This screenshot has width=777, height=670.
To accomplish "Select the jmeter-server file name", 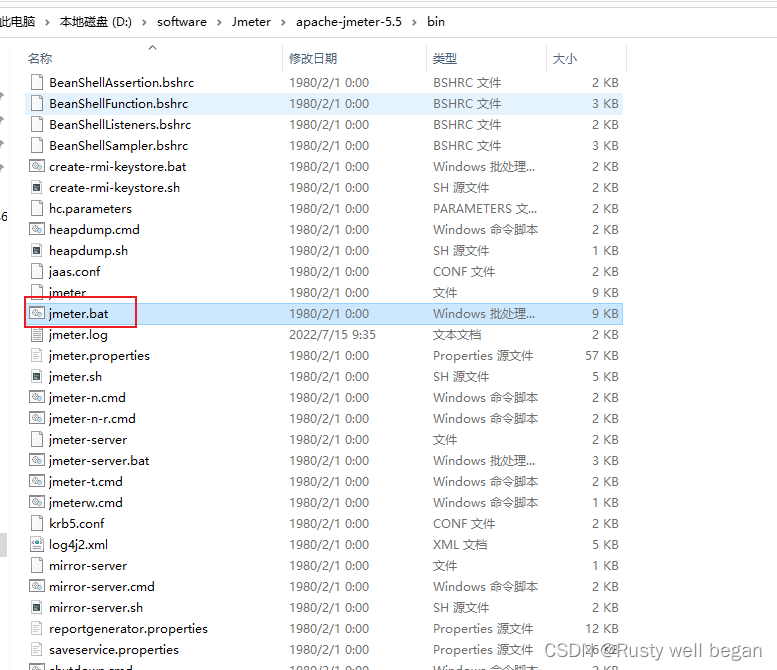I will pos(88,440).
